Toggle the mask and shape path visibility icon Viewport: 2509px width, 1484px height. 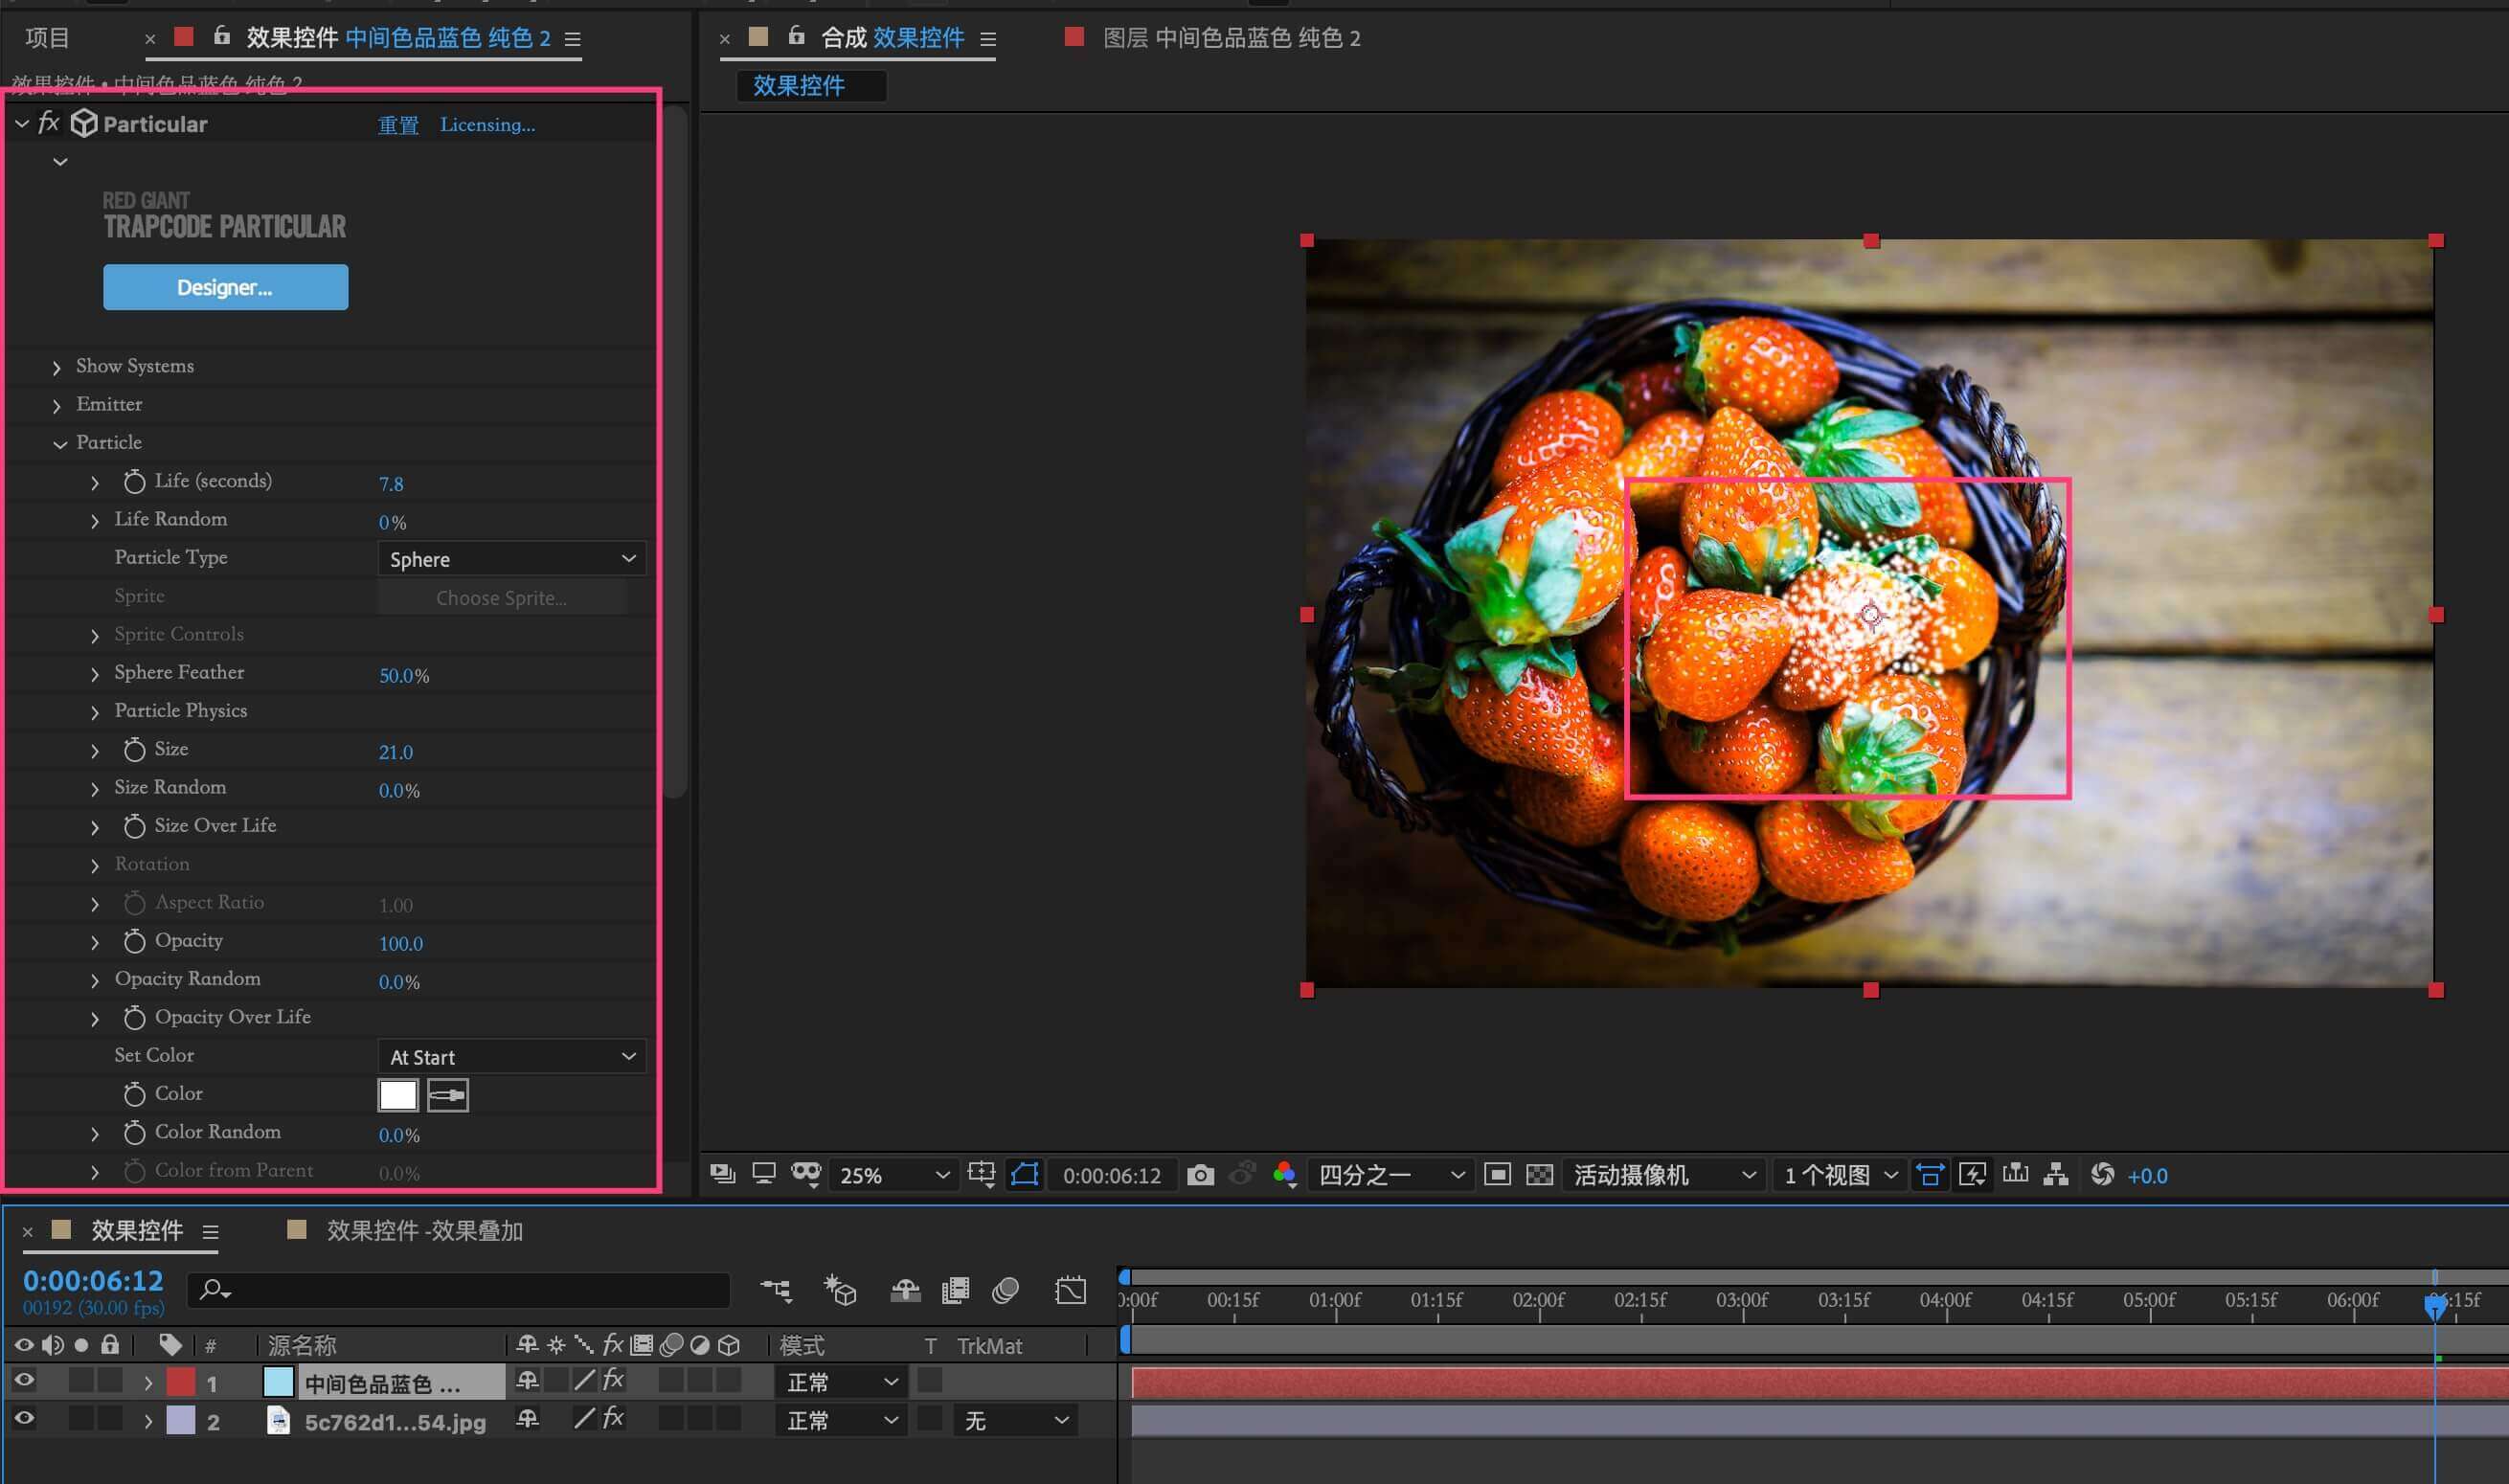[x=1025, y=1175]
